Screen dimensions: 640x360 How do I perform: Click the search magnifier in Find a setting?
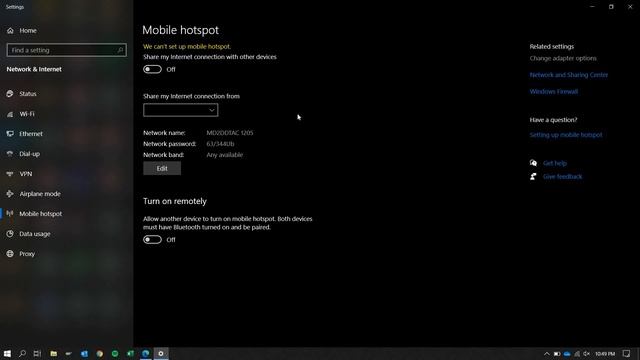[x=120, y=50]
